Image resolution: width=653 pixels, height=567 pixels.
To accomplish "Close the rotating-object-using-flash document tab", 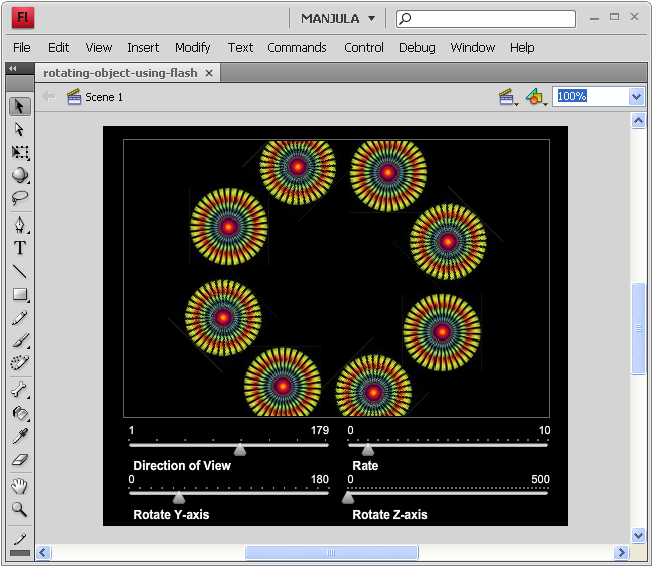I will tap(209, 73).
